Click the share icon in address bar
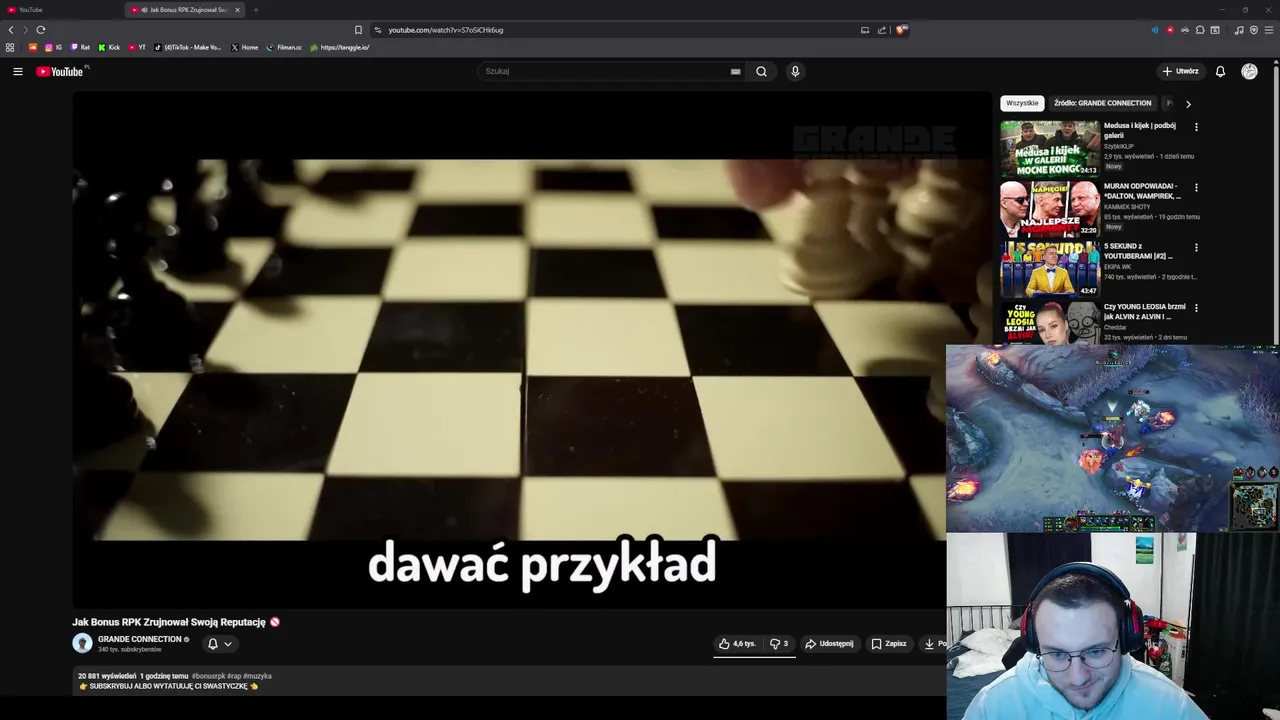Screen dimensions: 1280x720 (882, 30)
